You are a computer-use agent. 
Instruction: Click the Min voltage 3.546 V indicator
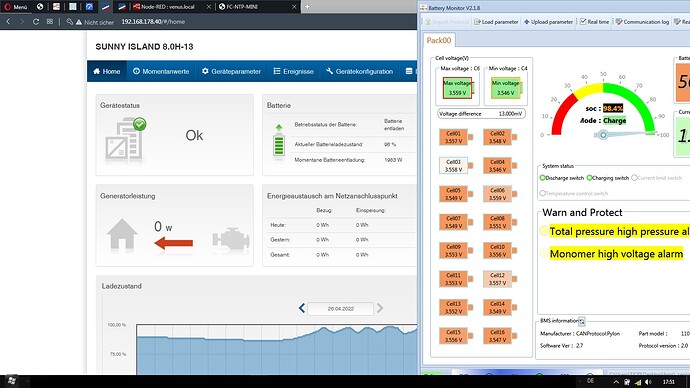pos(506,88)
